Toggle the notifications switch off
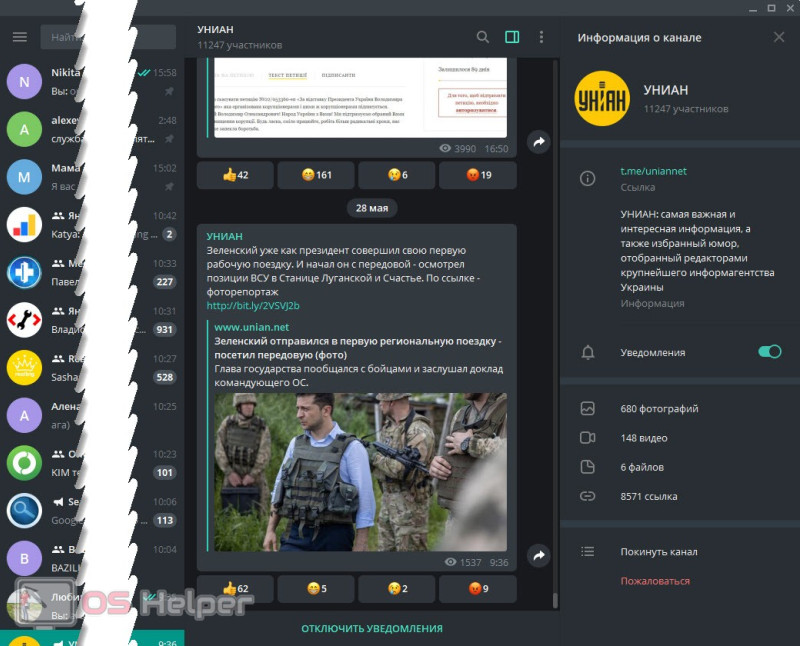This screenshot has height=646, width=800. click(x=769, y=351)
